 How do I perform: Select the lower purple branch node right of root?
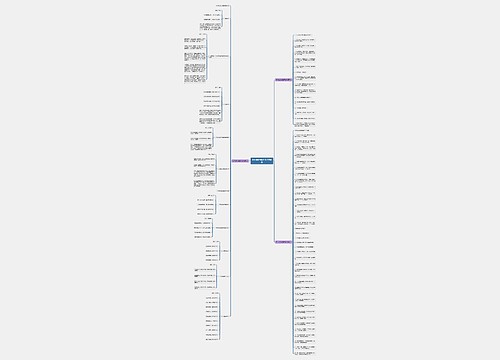[x=283, y=242]
